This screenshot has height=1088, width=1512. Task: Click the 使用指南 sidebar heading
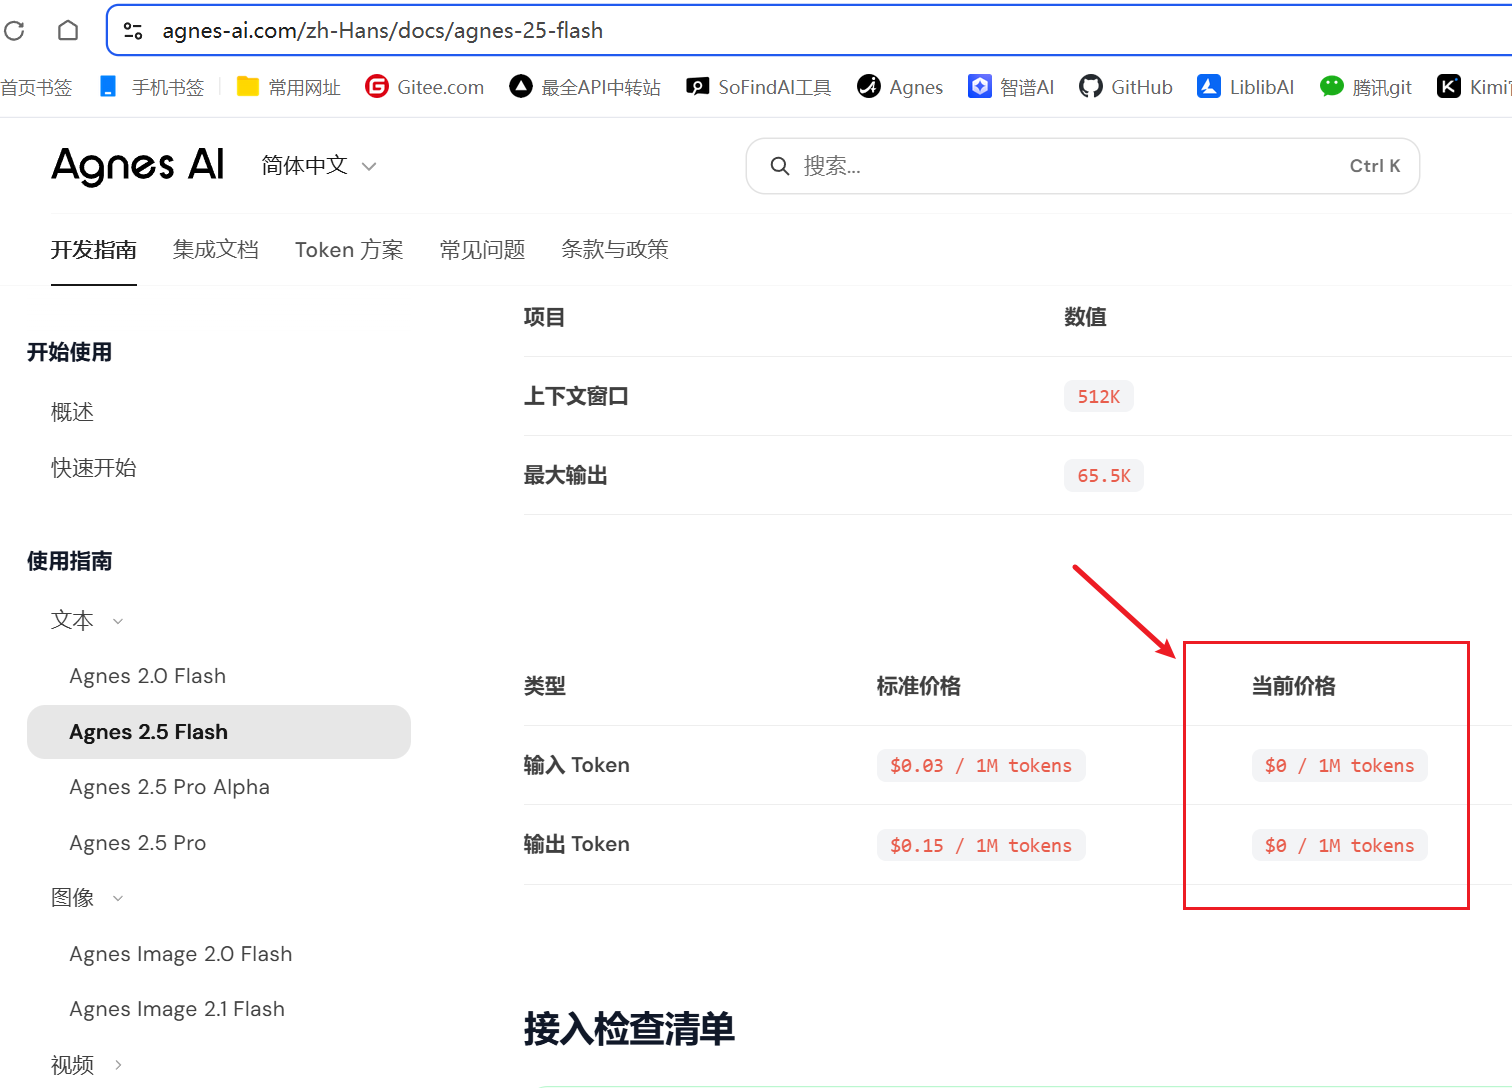click(70, 561)
